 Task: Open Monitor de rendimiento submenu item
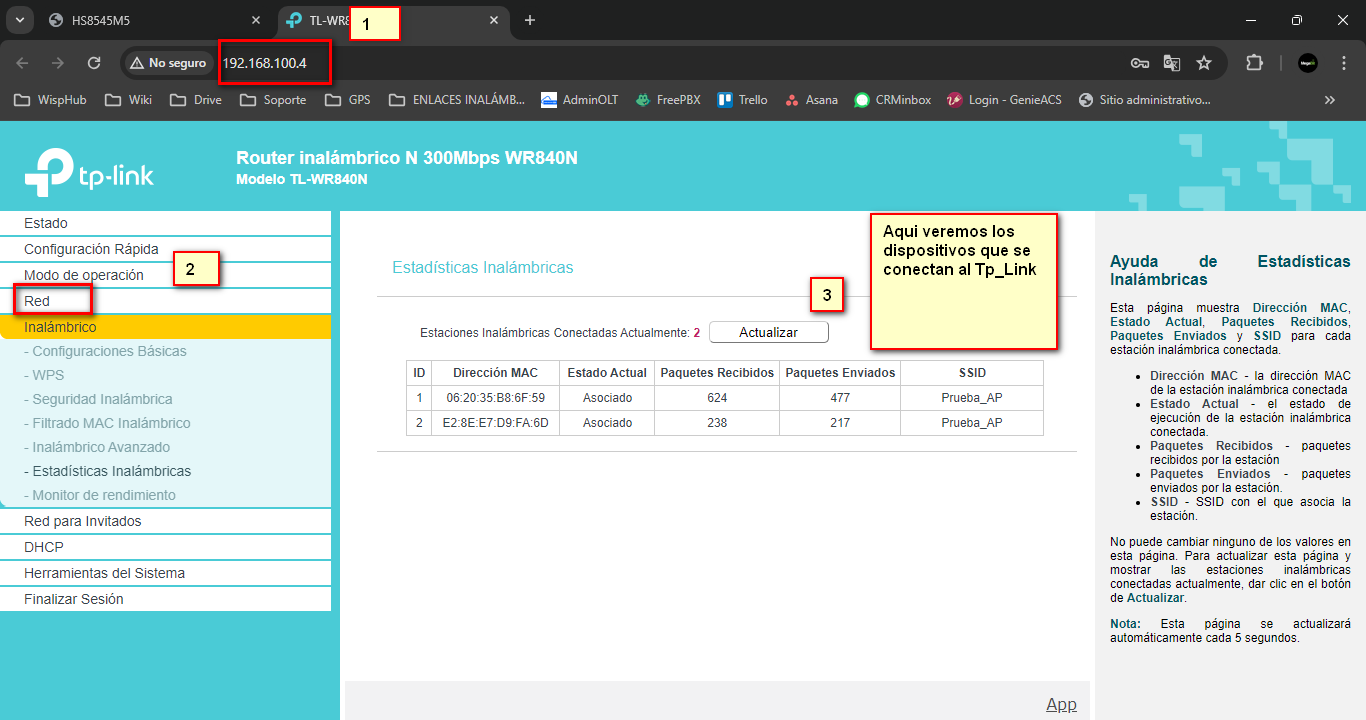pos(100,495)
